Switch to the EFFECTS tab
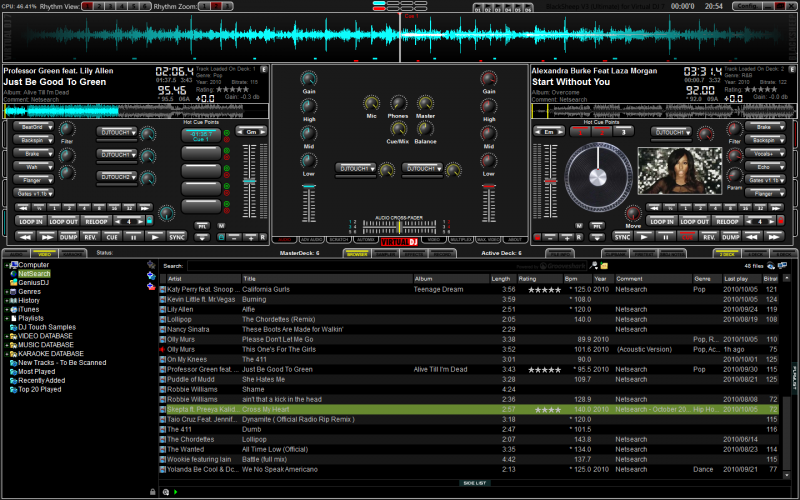This screenshot has height=500, width=800. pyautogui.click(x=414, y=254)
